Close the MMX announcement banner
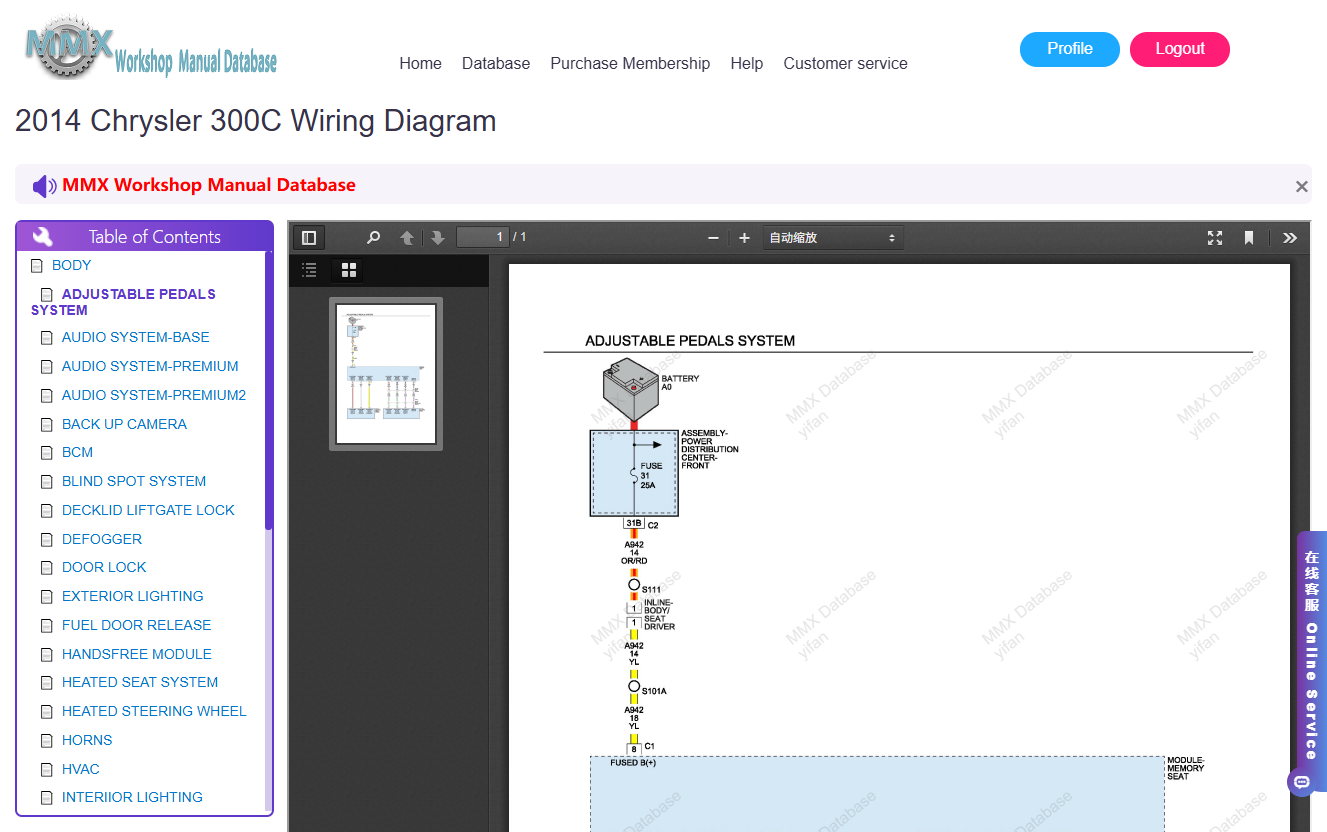 (x=1301, y=186)
